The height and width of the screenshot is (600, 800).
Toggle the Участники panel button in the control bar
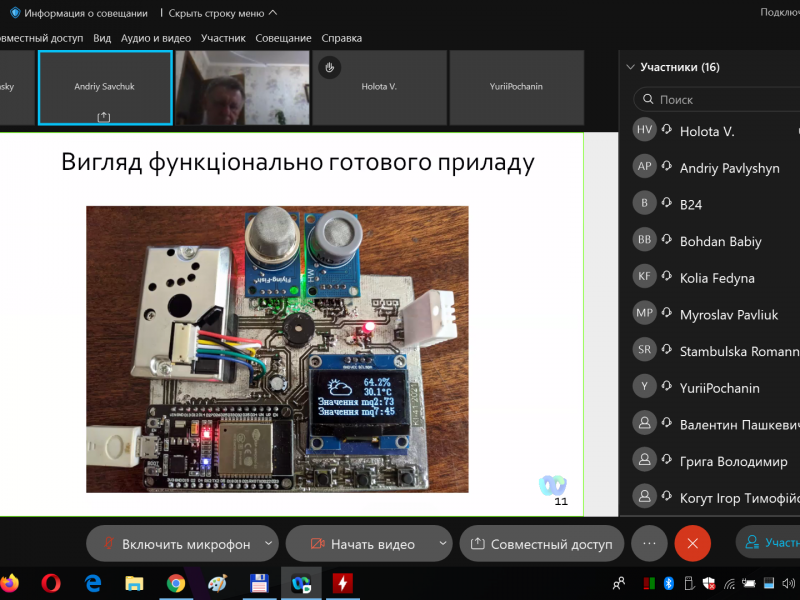tap(770, 543)
